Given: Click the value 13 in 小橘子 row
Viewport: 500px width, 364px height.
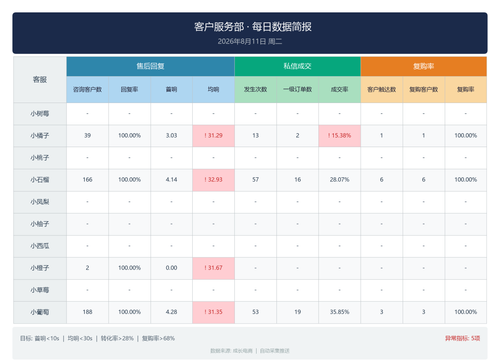Looking at the screenshot, I should (x=255, y=136).
